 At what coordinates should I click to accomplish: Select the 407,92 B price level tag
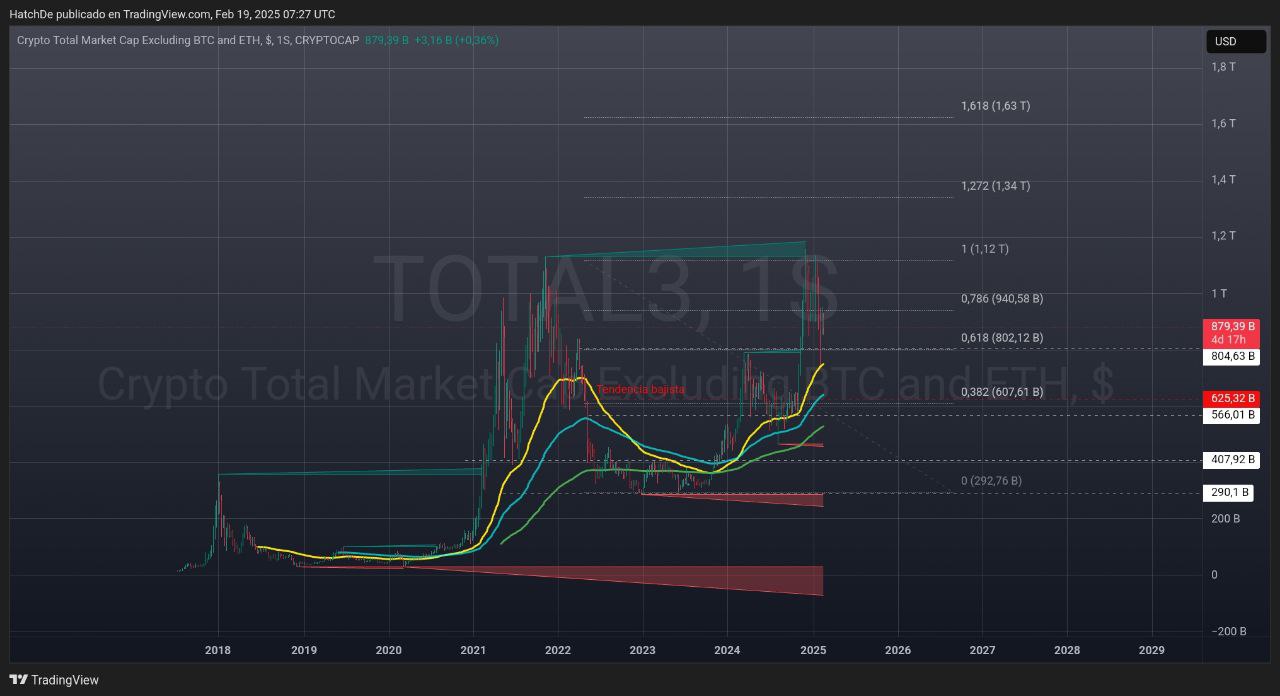click(x=1232, y=461)
